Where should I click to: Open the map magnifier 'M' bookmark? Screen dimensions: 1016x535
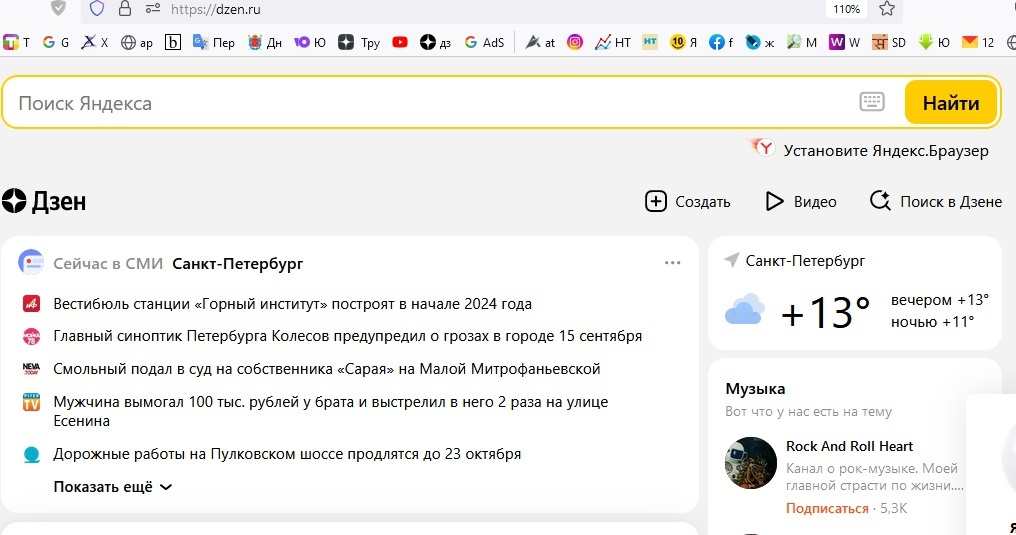point(802,42)
